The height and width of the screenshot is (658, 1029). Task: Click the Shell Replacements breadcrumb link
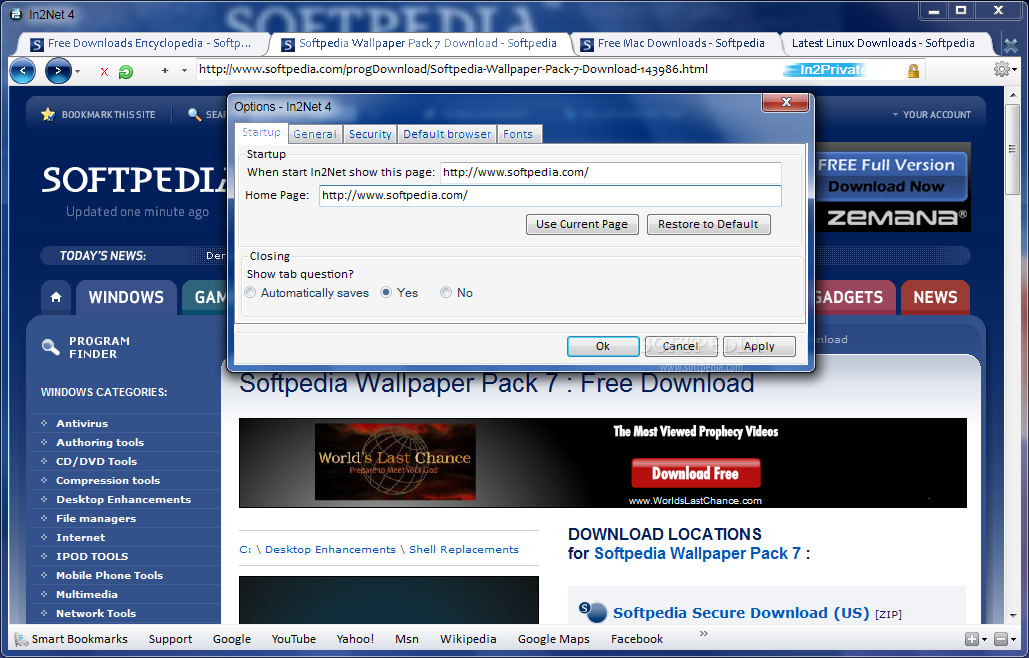point(464,550)
